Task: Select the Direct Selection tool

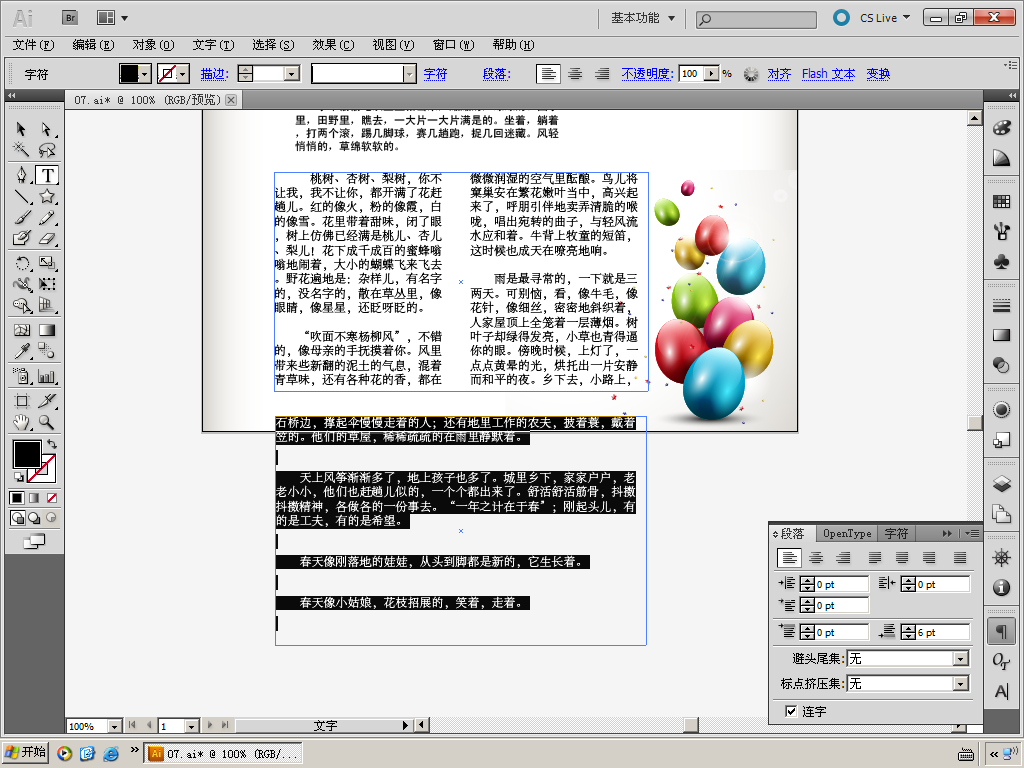Action: pos(46,129)
